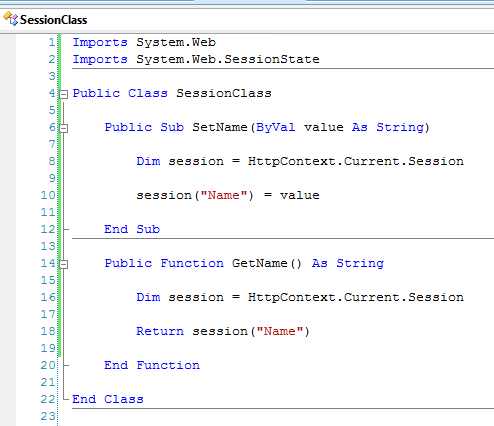Click the 'SessionClass' name on line 4
This screenshot has width=494, height=426.
click(x=224, y=93)
